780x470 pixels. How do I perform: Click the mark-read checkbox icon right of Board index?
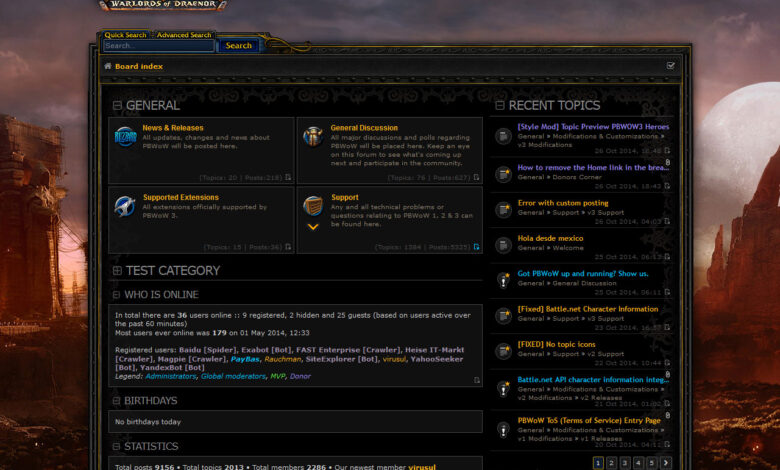point(670,66)
